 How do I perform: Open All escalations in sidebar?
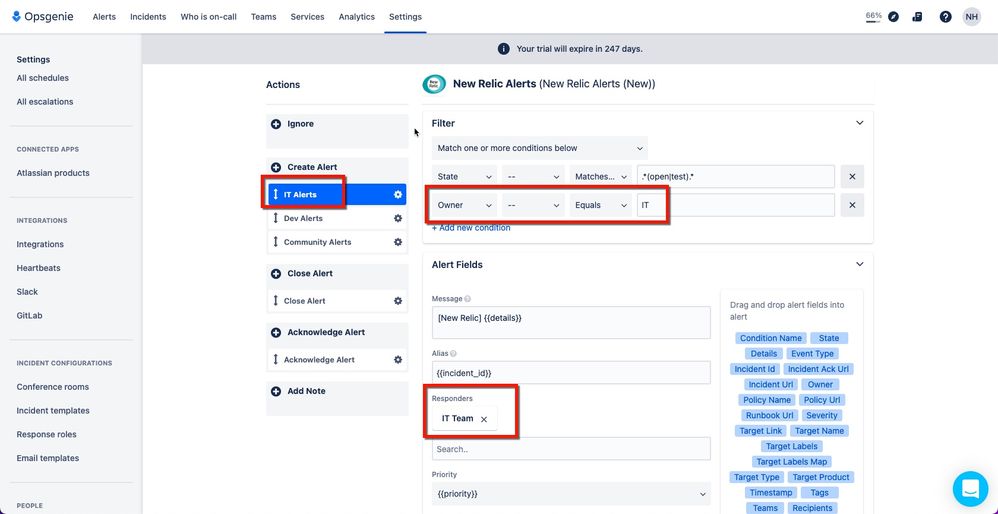[x=45, y=102]
